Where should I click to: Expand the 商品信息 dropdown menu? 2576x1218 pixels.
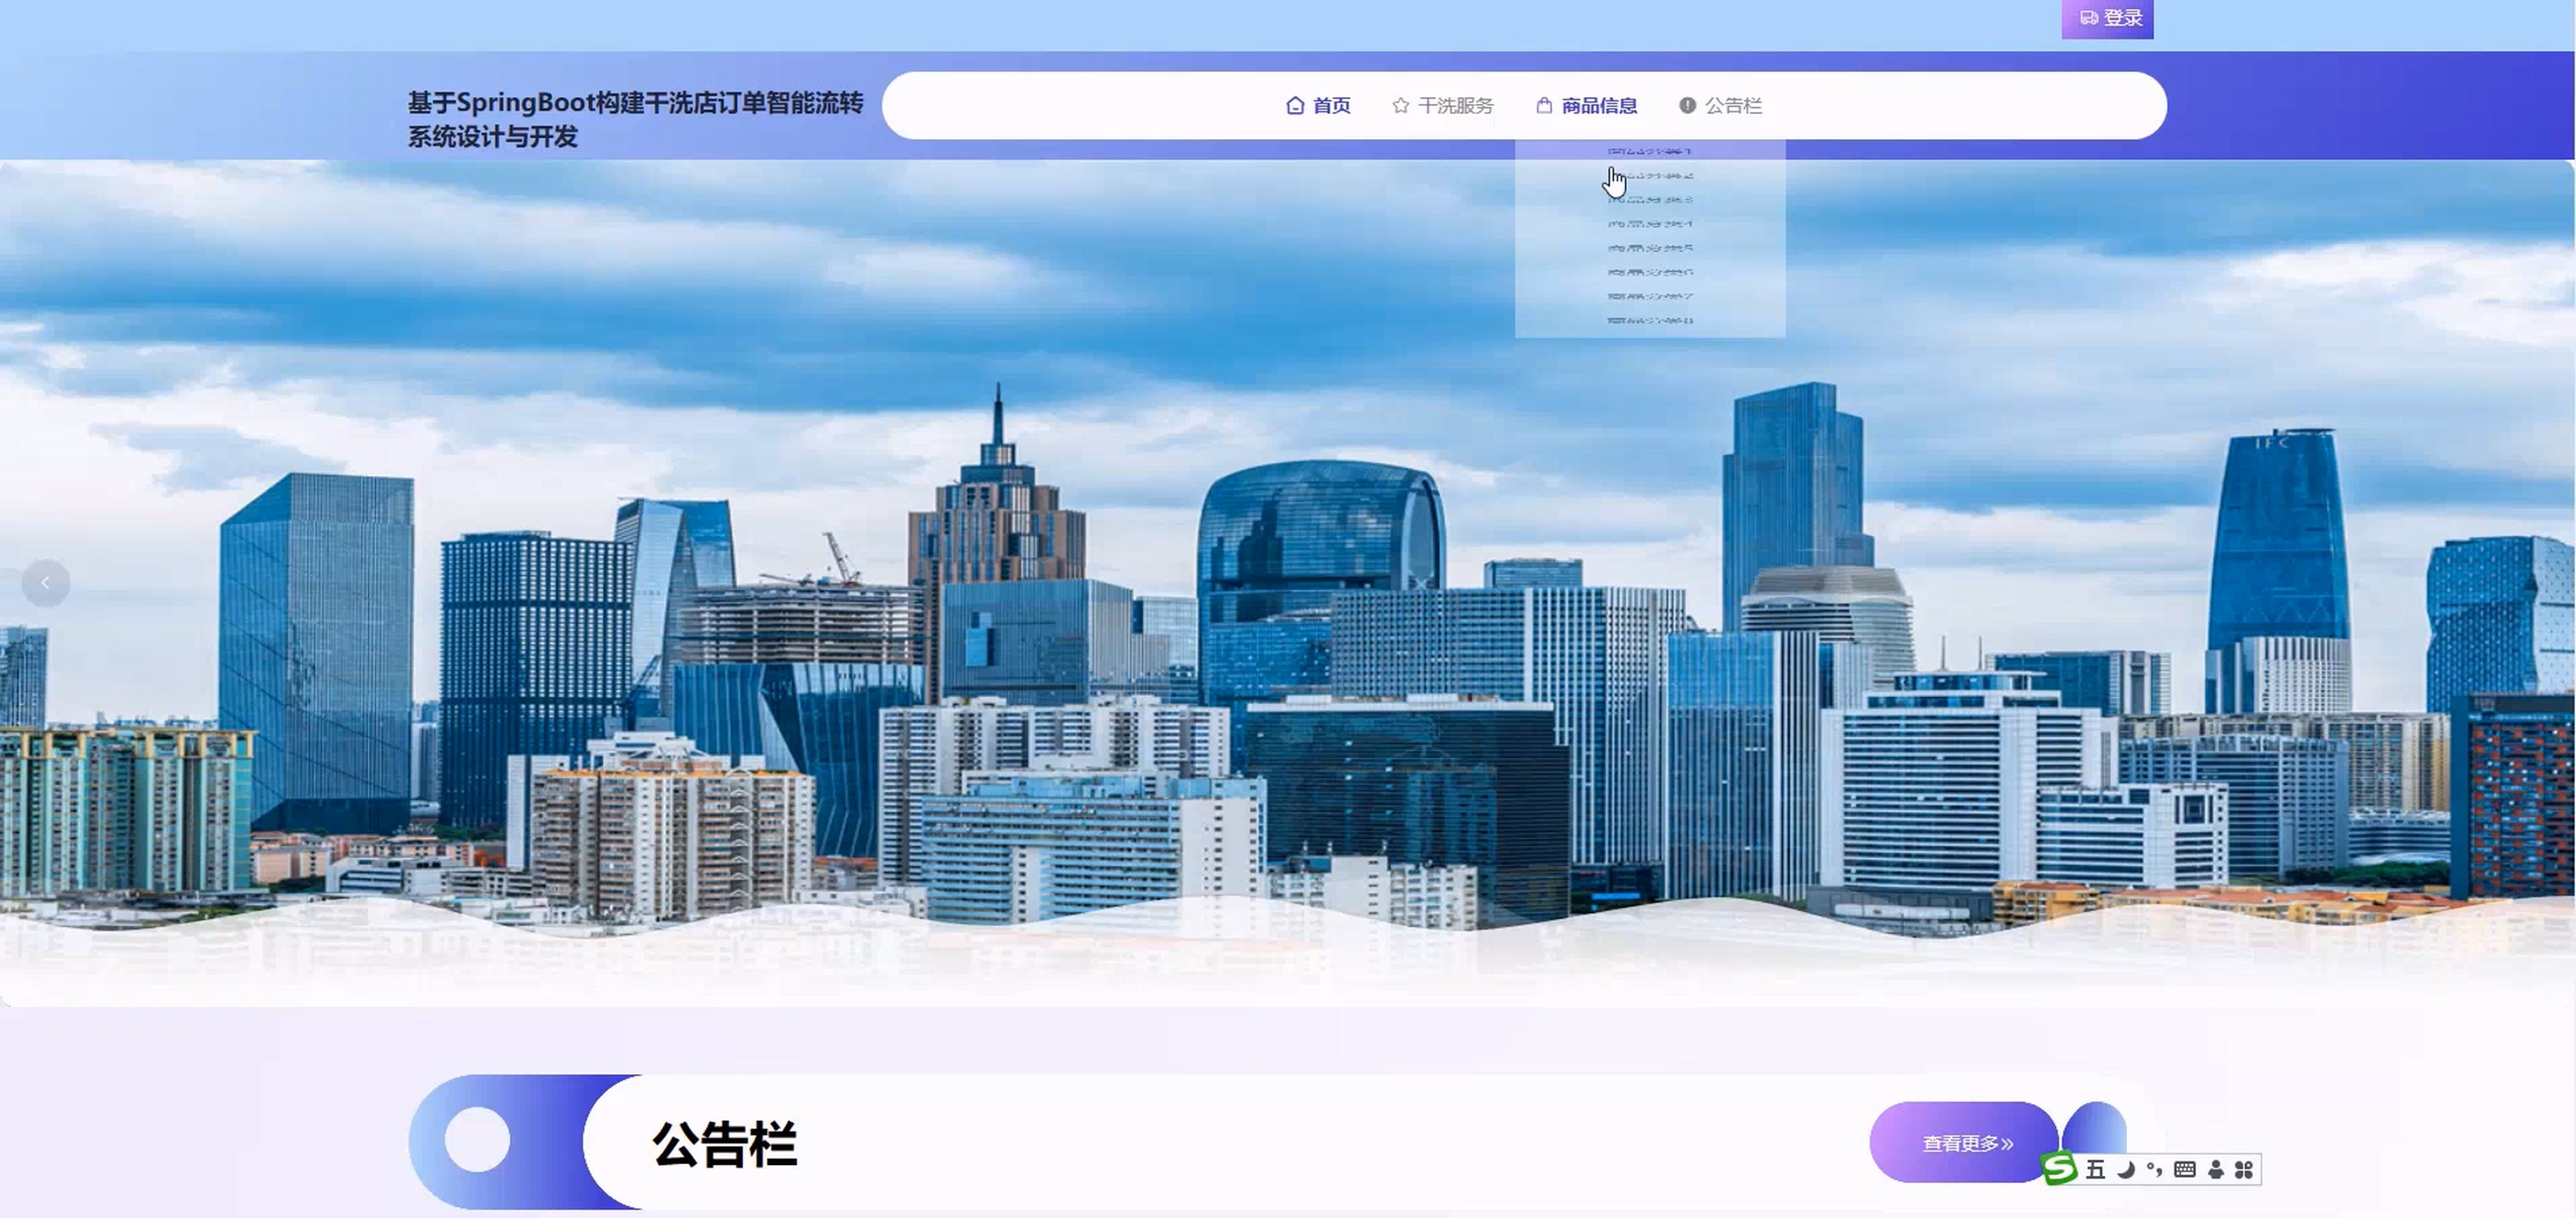coord(1598,105)
